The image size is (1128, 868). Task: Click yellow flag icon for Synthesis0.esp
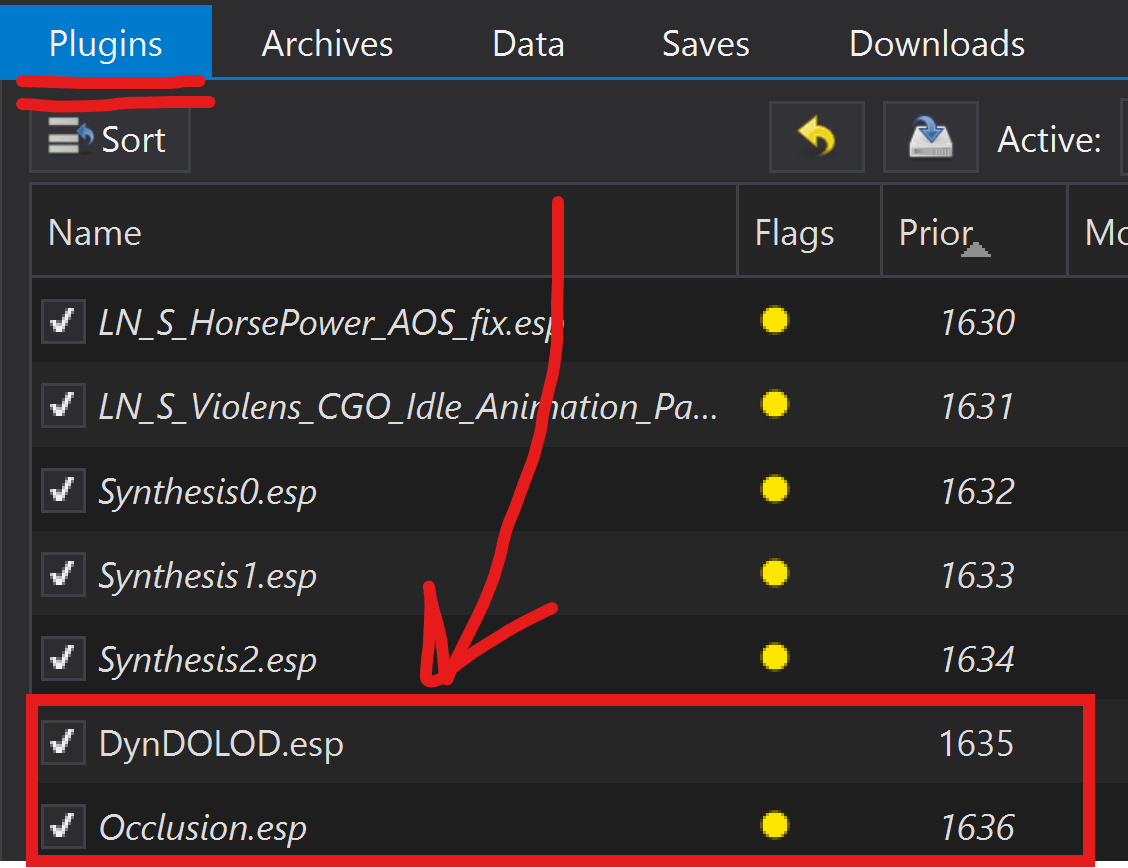(774, 490)
